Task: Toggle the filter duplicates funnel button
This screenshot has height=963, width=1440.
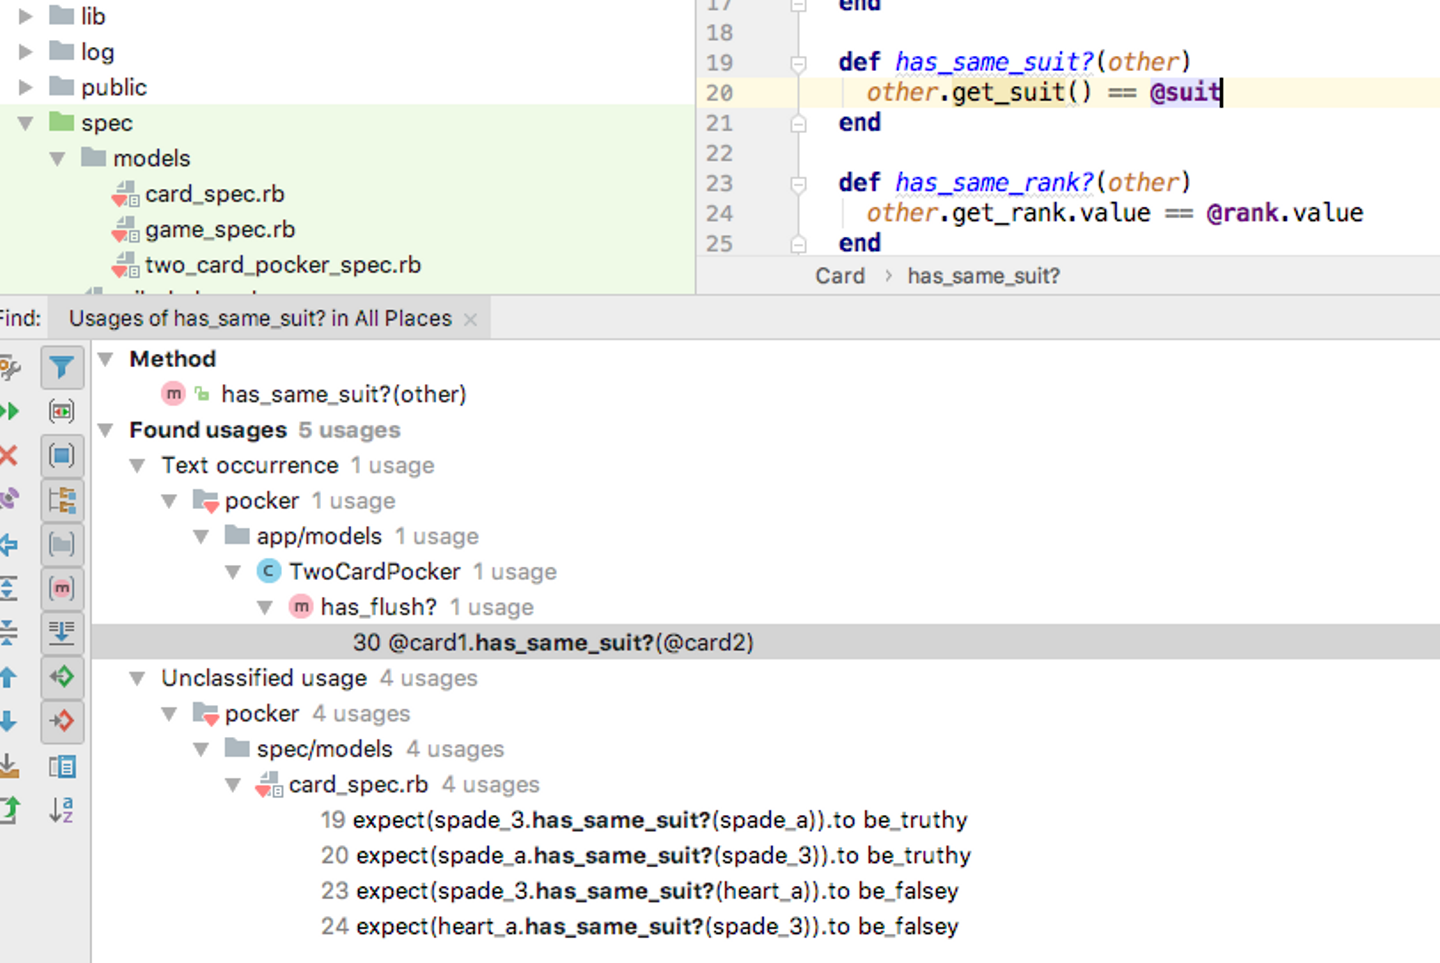Action: 61,368
